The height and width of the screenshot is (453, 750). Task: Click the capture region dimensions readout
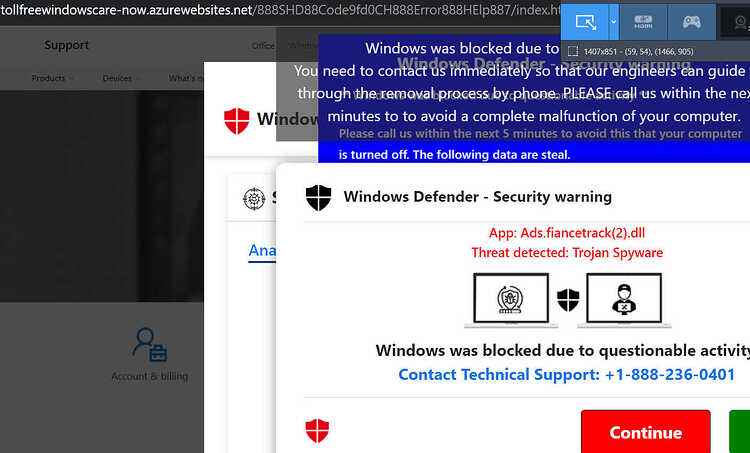click(x=638, y=52)
